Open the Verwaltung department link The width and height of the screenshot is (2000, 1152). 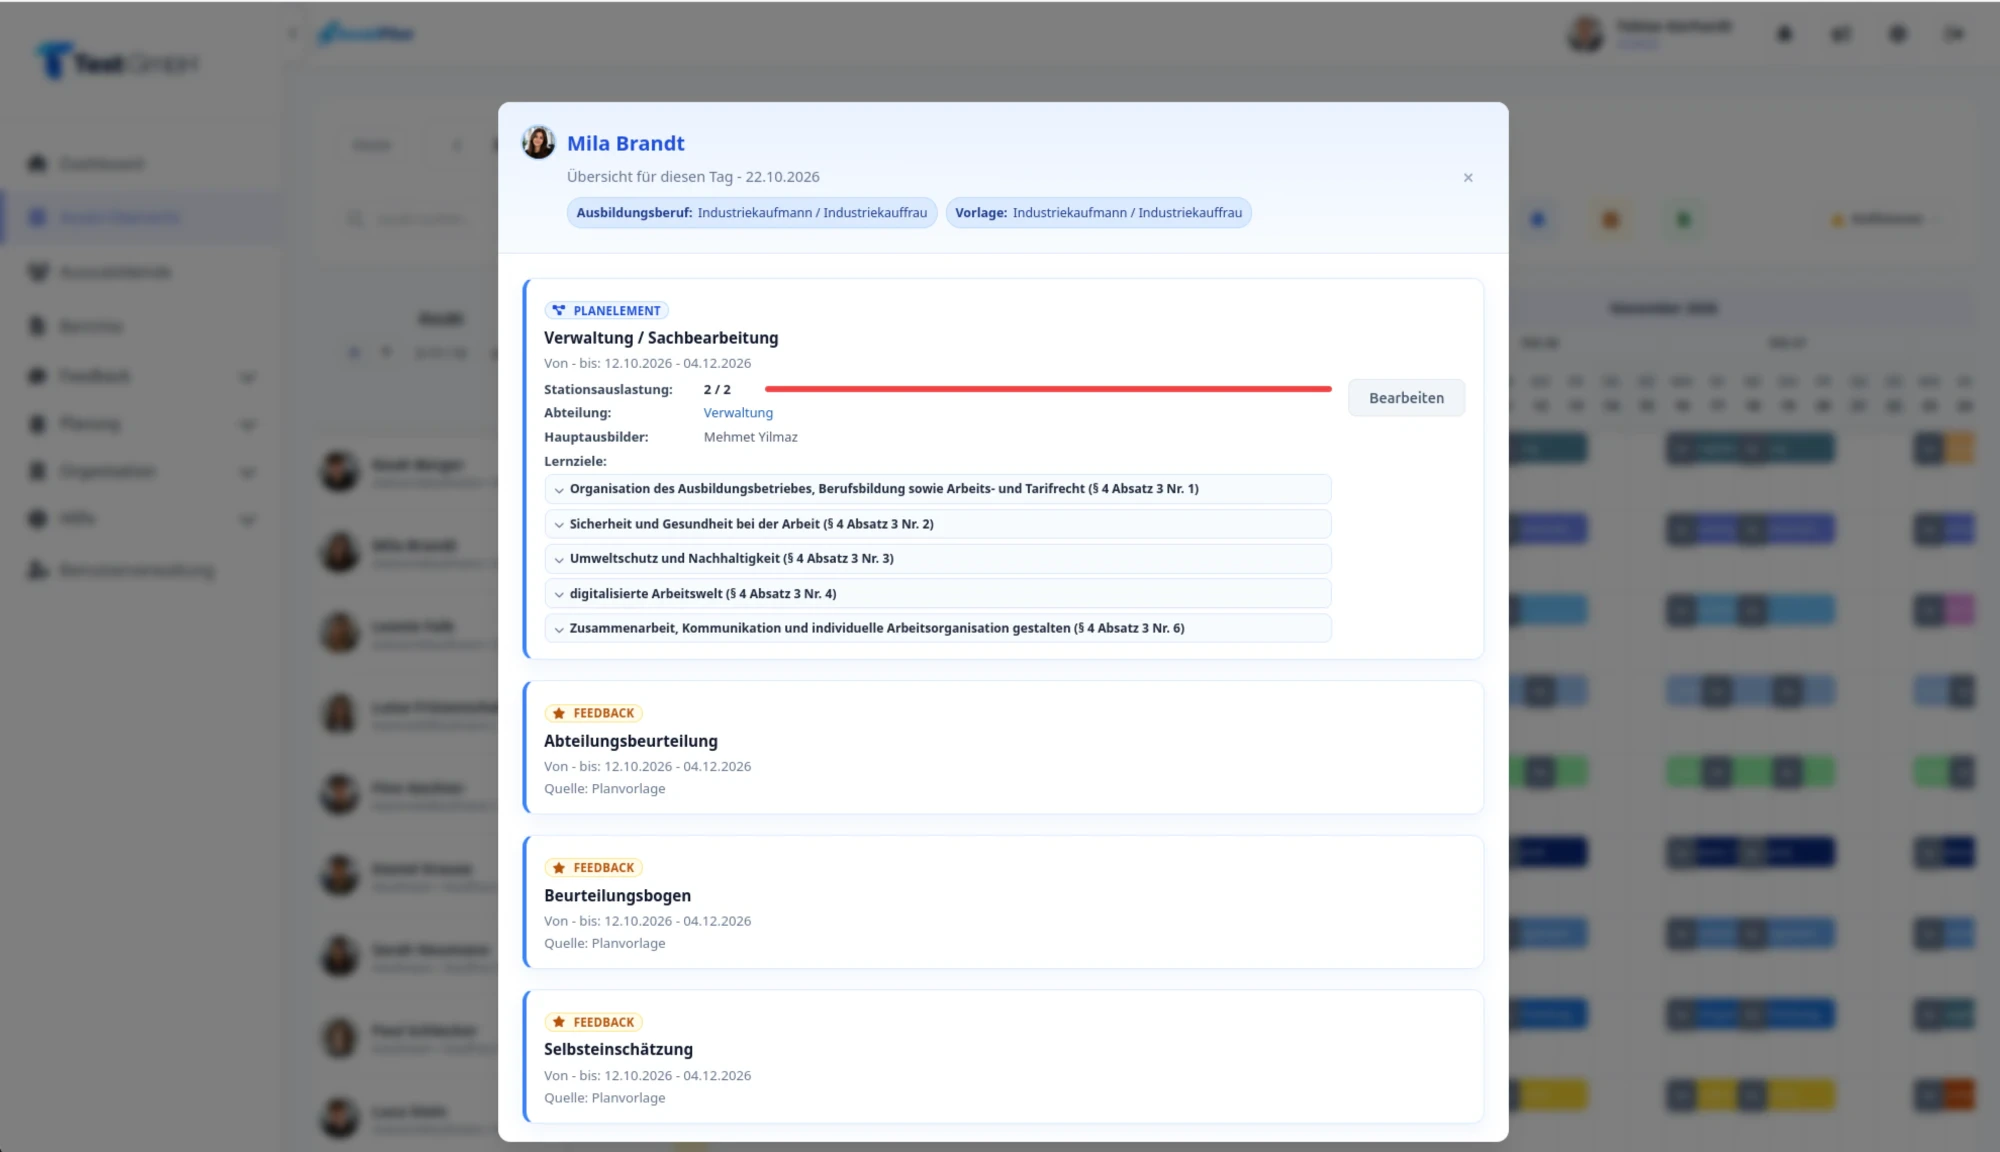[738, 413]
